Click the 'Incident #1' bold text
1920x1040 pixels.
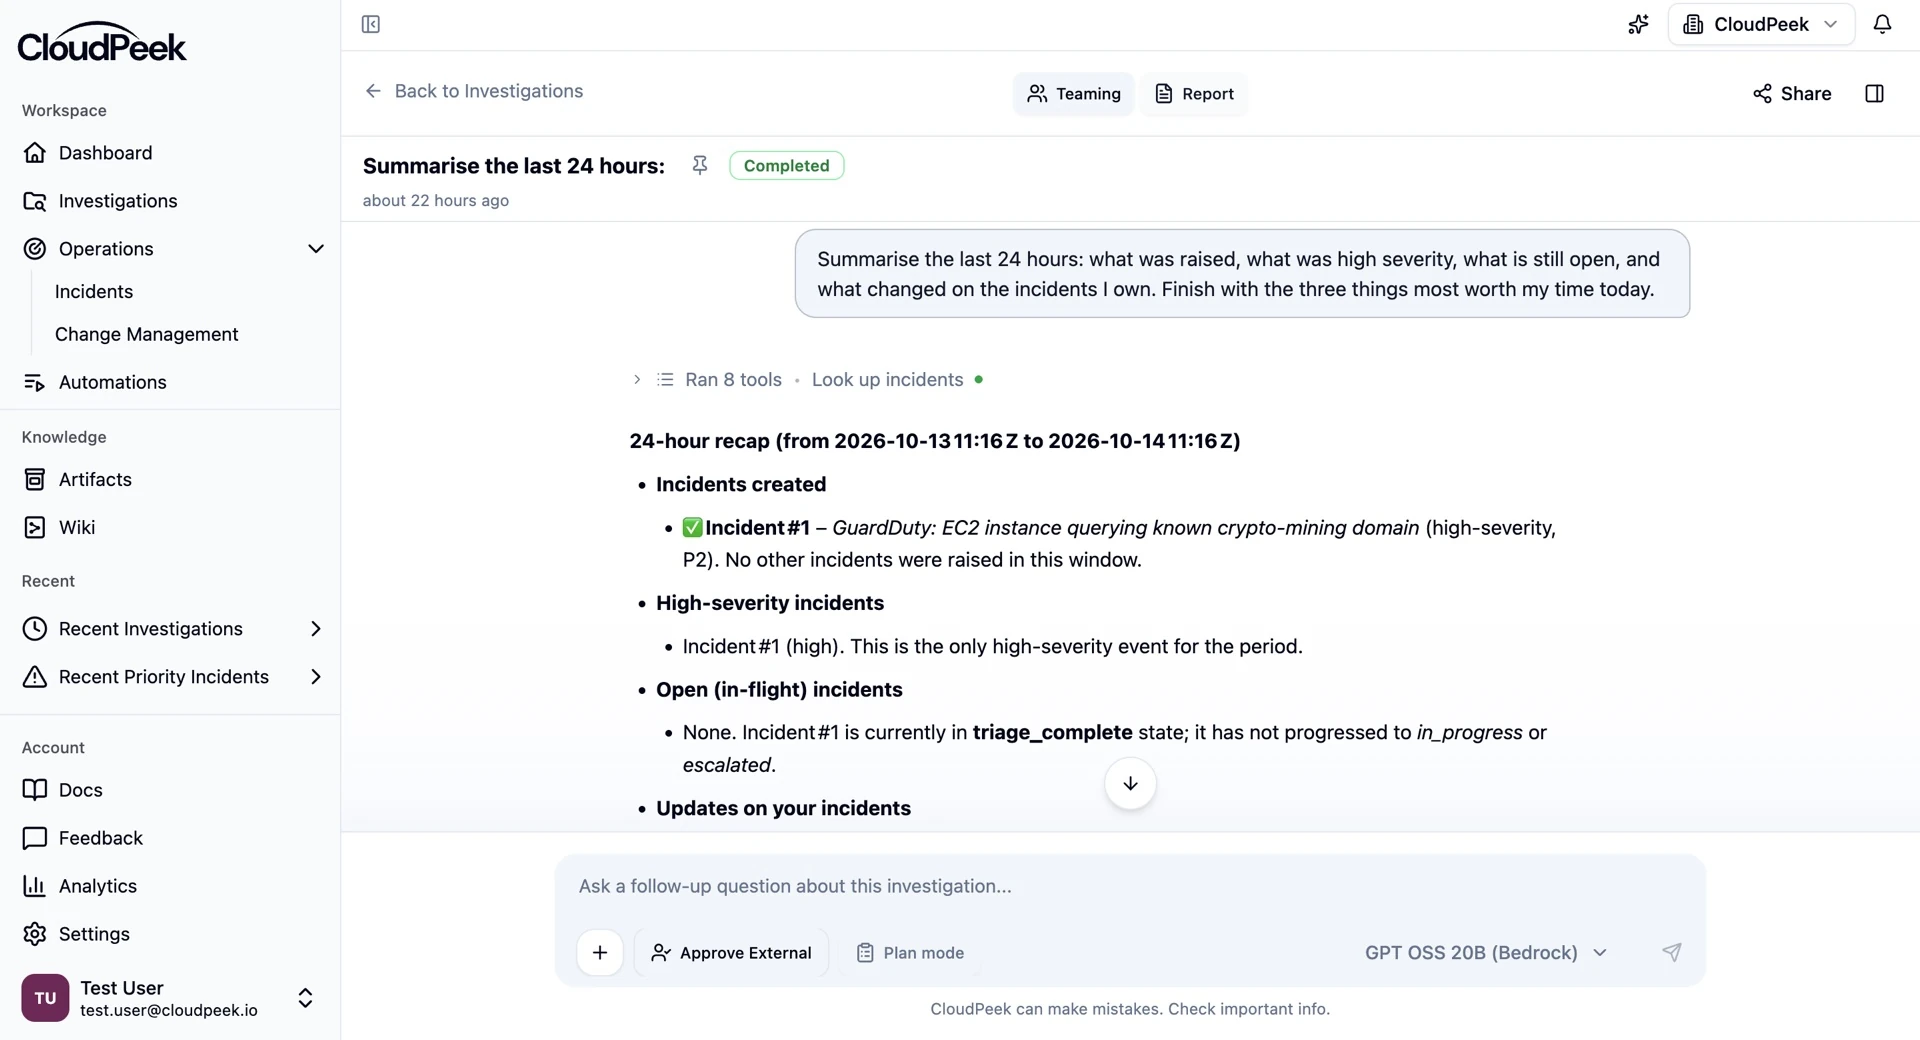pyautogui.click(x=757, y=528)
